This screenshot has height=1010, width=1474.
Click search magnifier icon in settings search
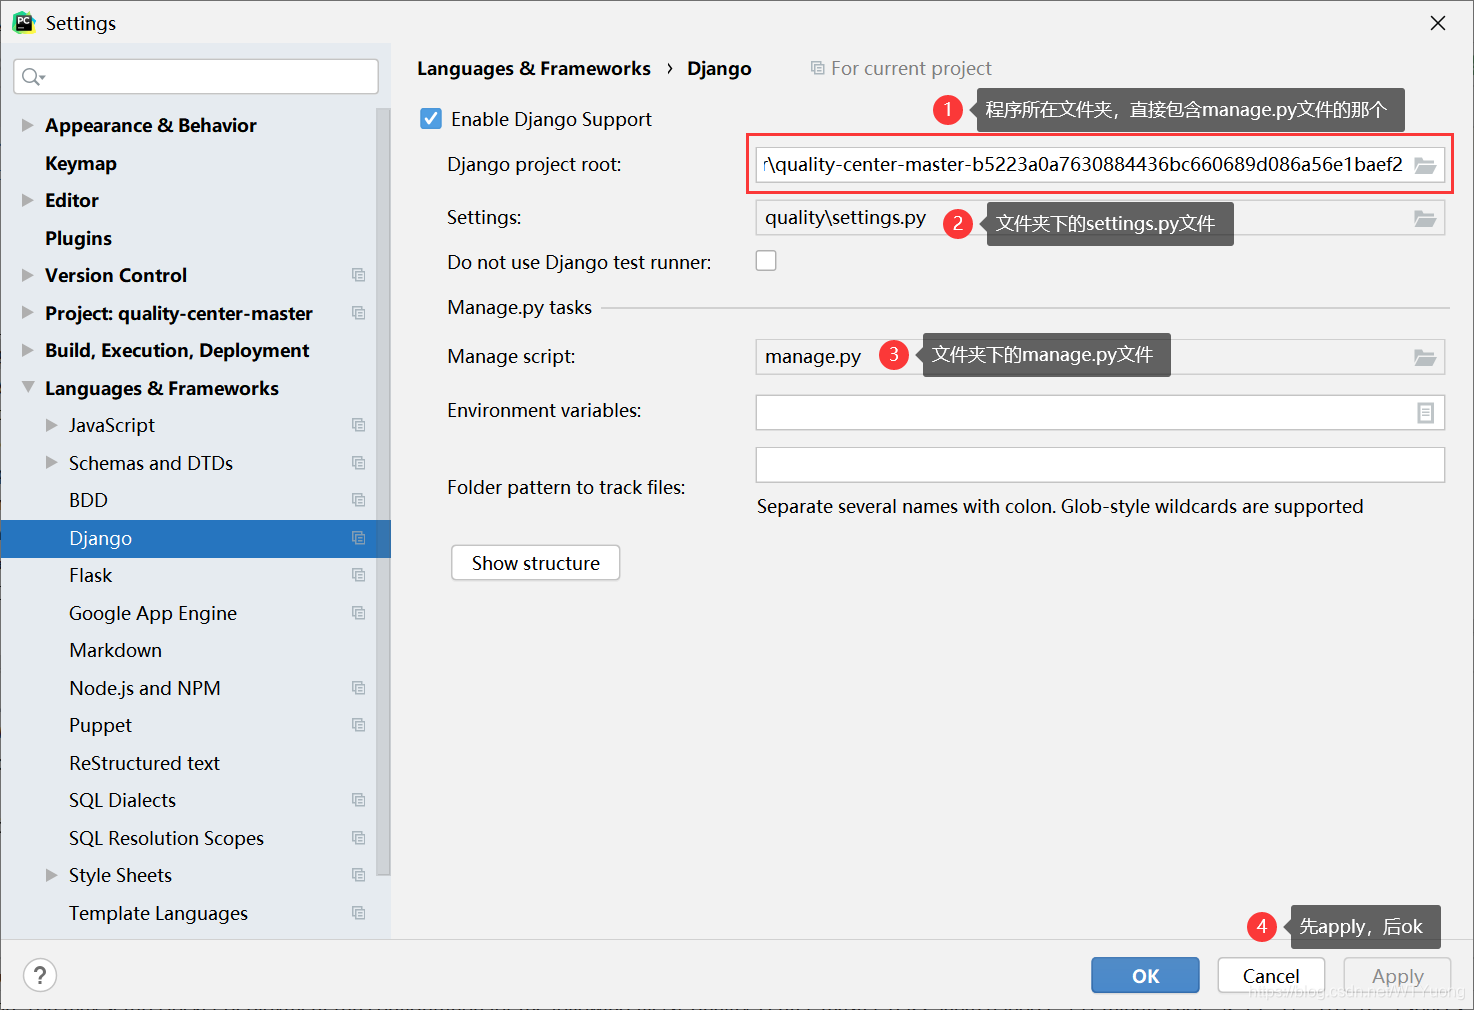click(x=32, y=77)
